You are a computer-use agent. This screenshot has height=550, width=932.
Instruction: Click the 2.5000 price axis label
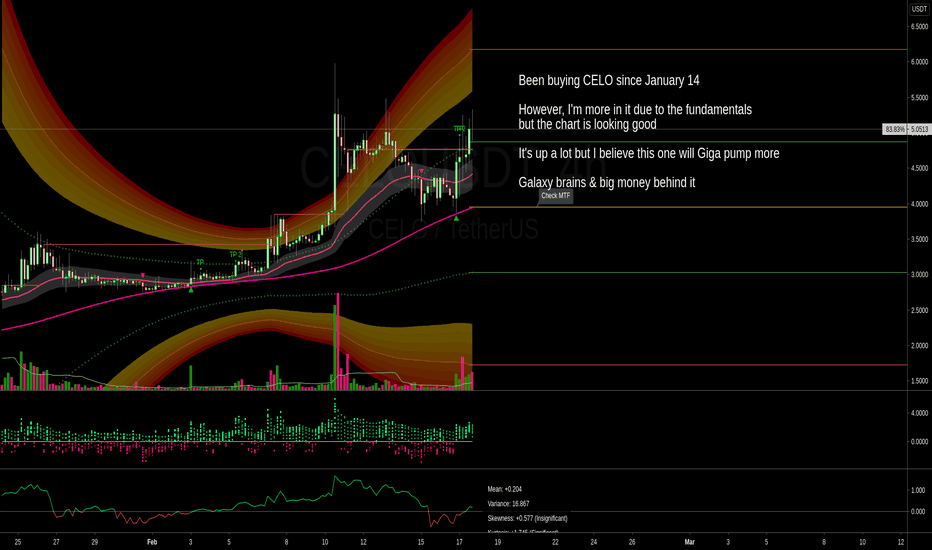(x=920, y=310)
